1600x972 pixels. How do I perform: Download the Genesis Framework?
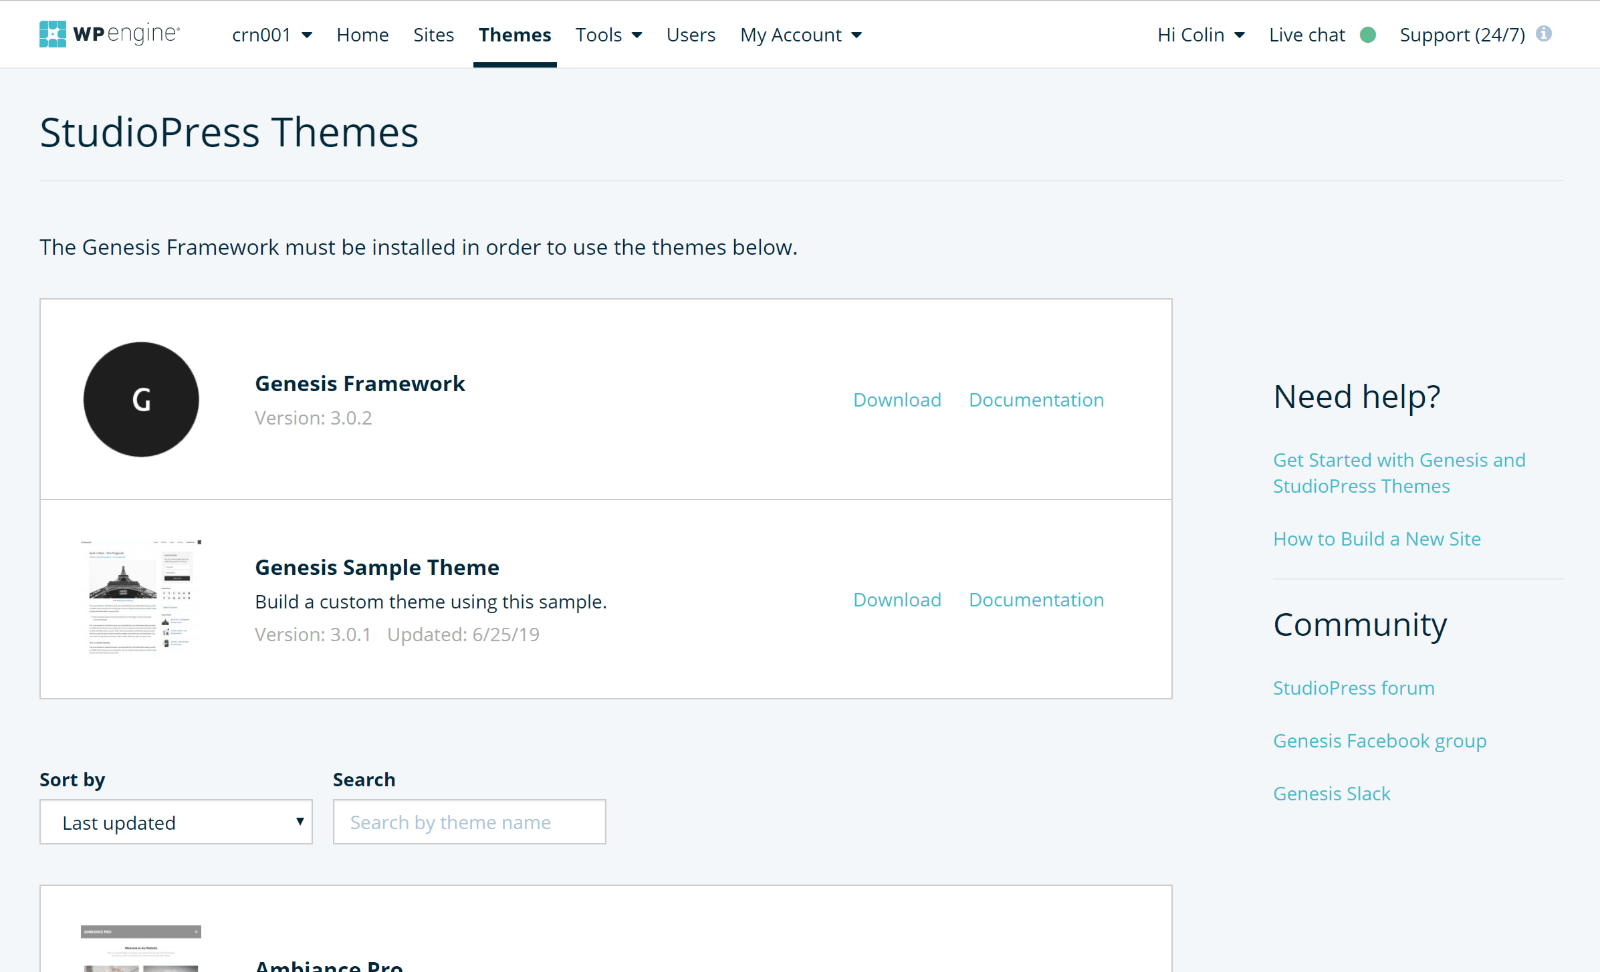click(896, 399)
